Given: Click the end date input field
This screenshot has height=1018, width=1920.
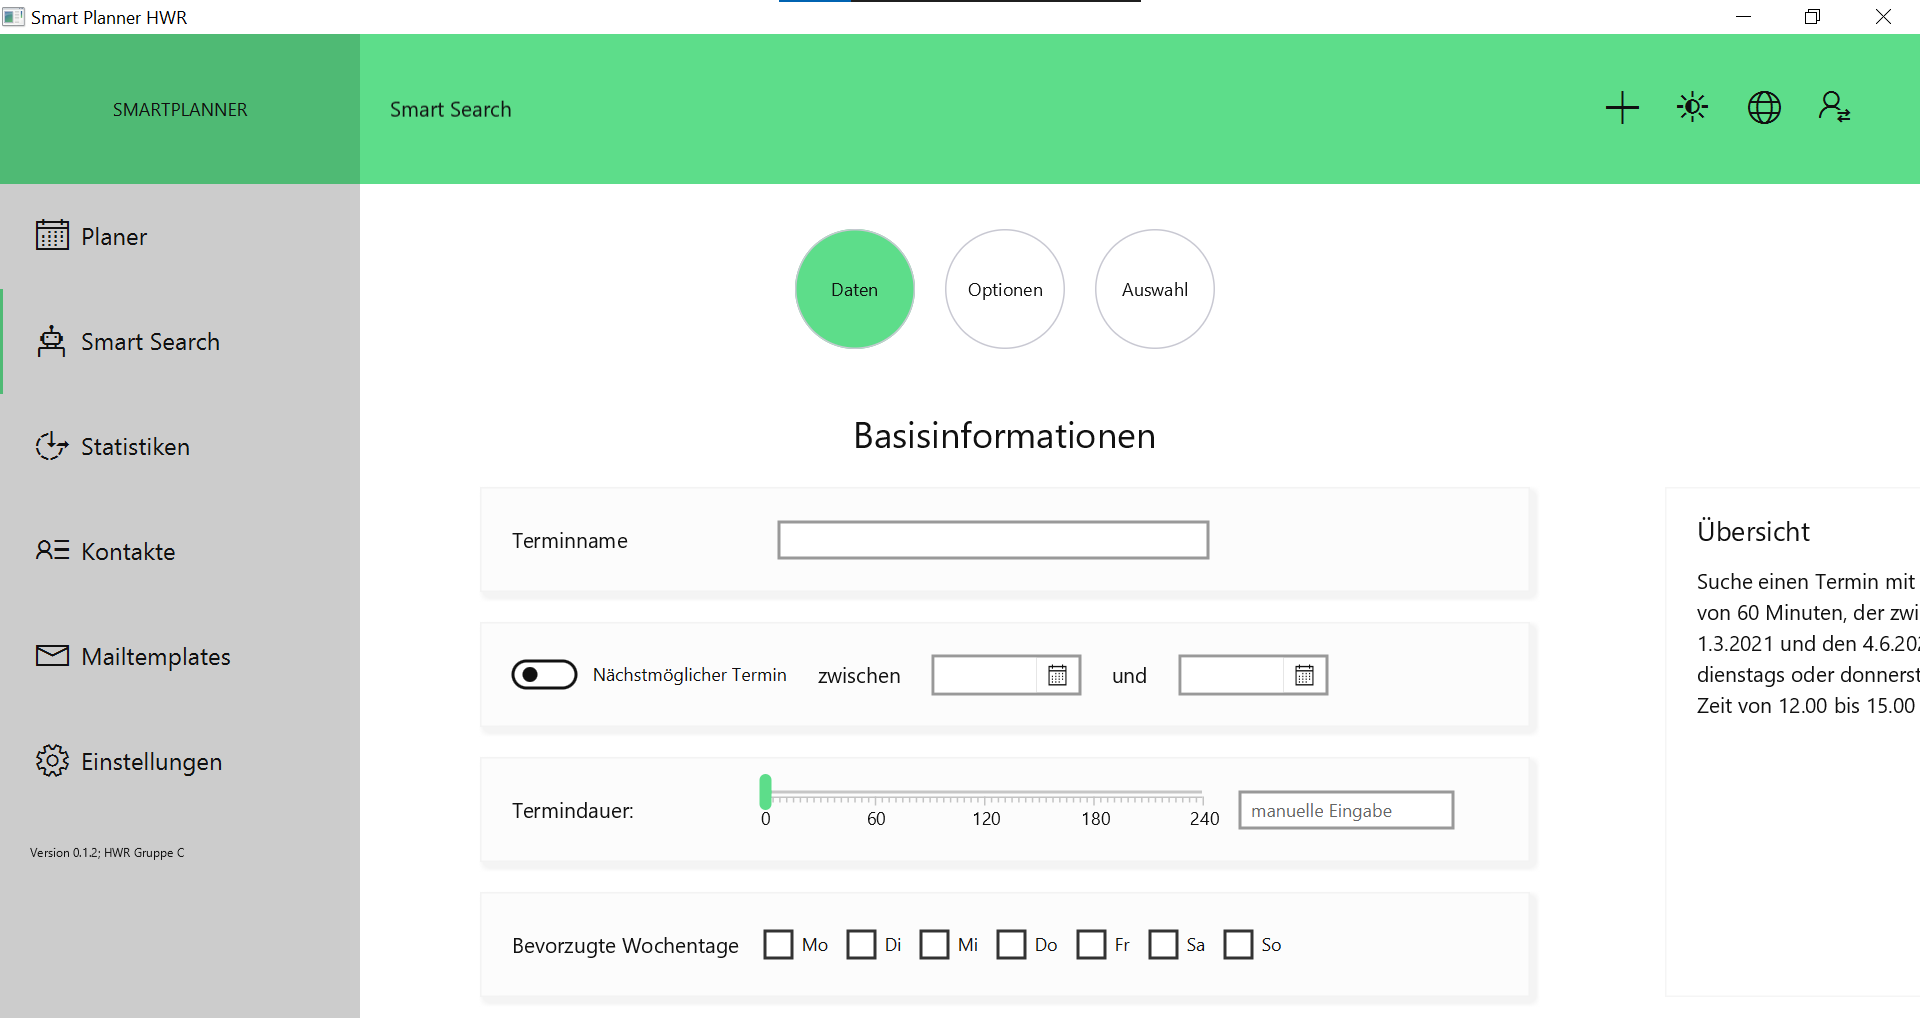Looking at the screenshot, I should (1232, 675).
